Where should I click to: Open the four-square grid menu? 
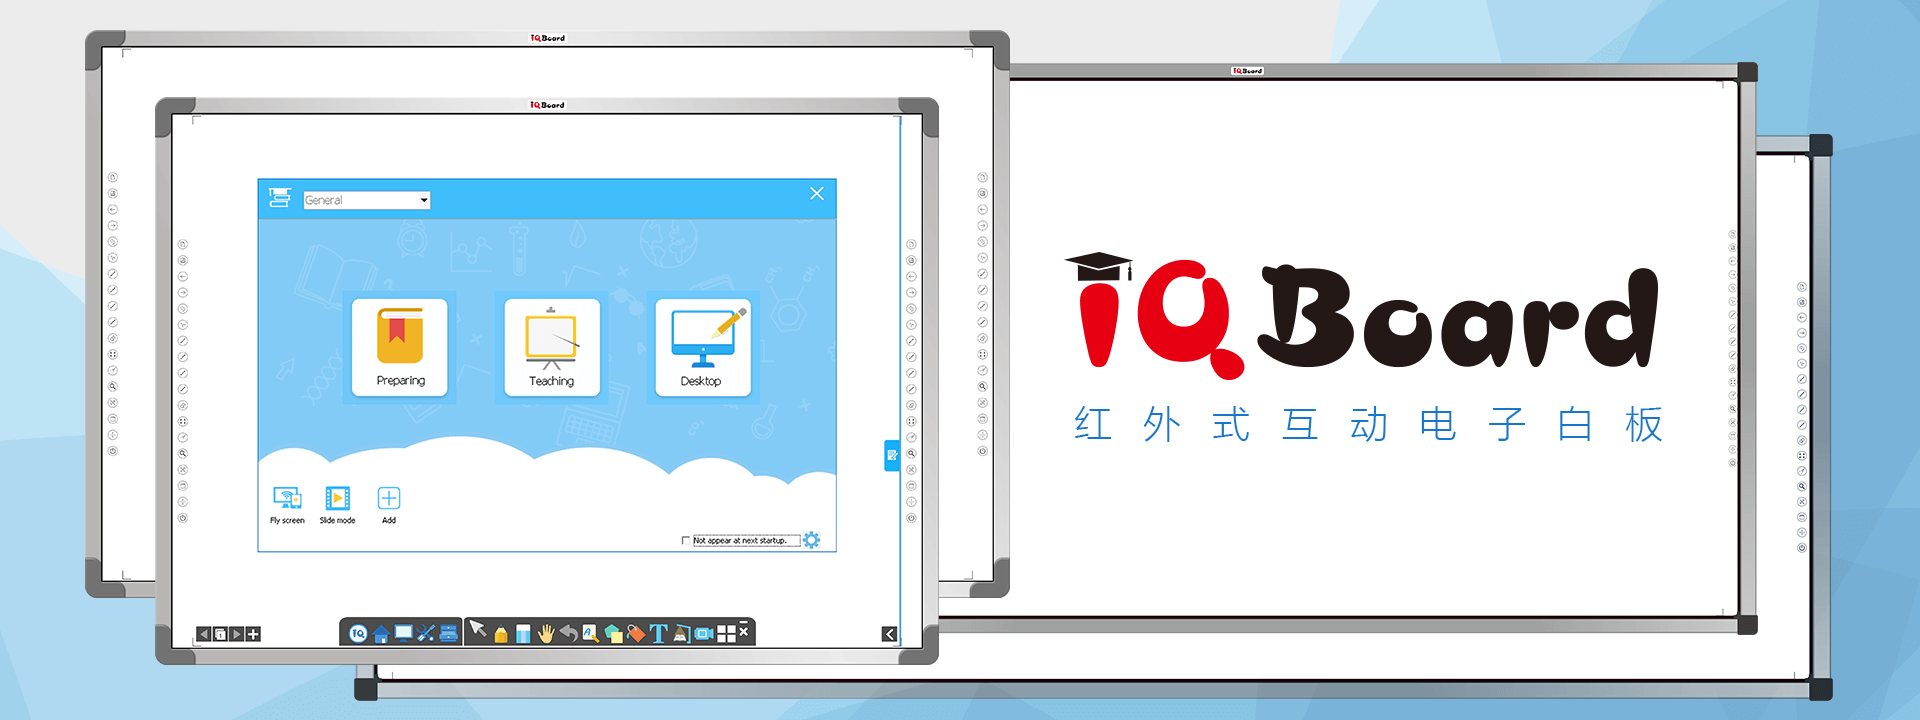coord(726,634)
